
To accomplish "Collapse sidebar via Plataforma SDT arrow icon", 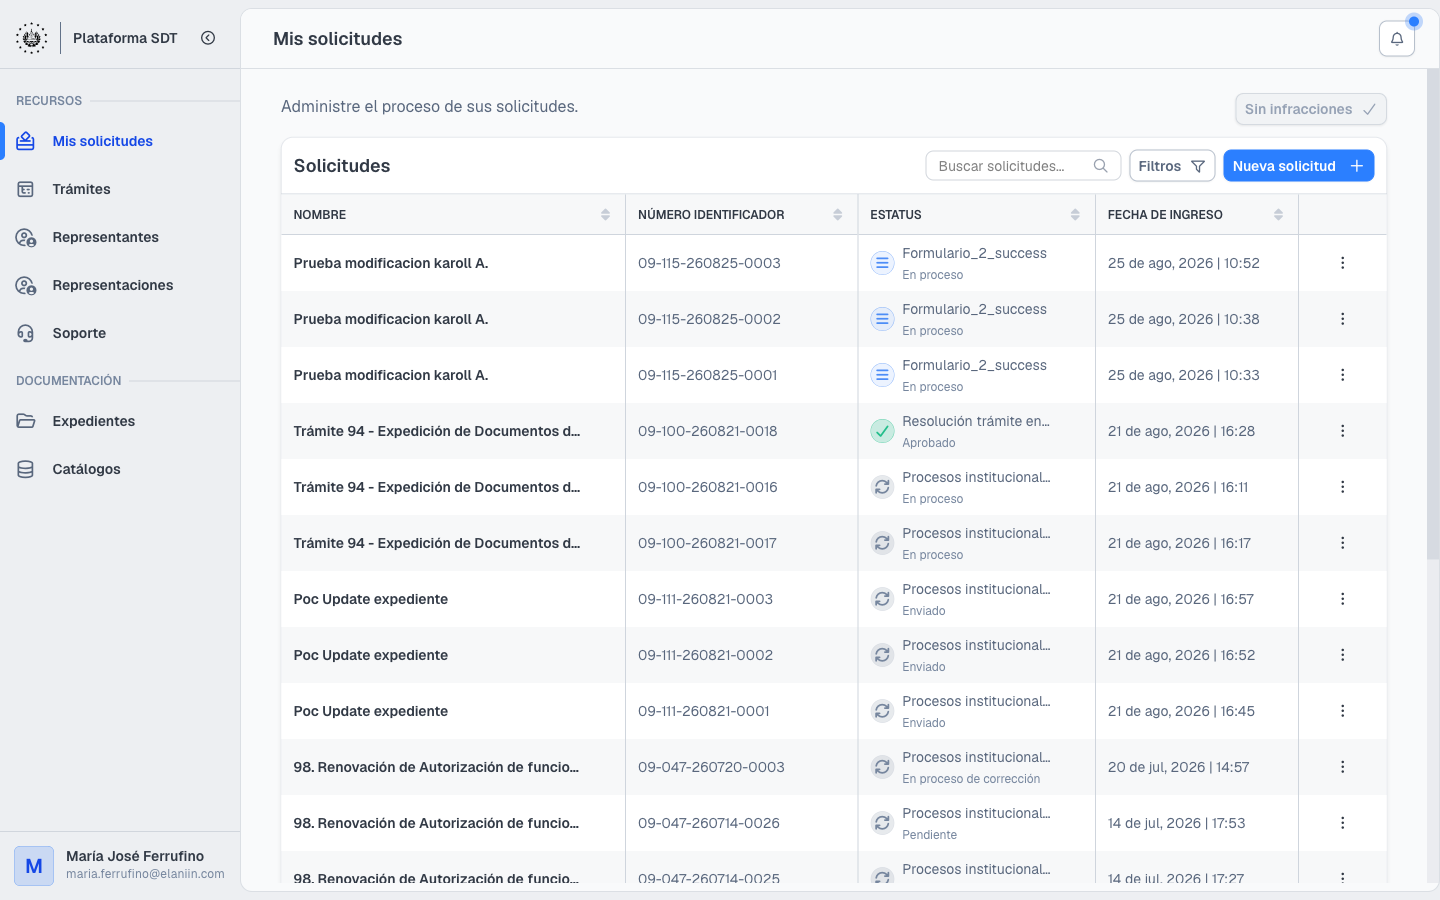I will click(x=208, y=38).
